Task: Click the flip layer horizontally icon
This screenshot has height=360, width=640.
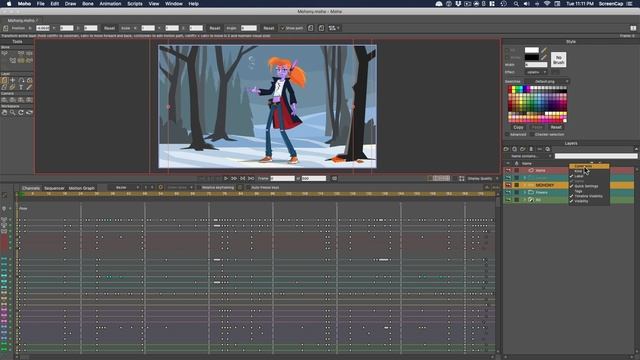Action: pyautogui.click(x=311, y=28)
